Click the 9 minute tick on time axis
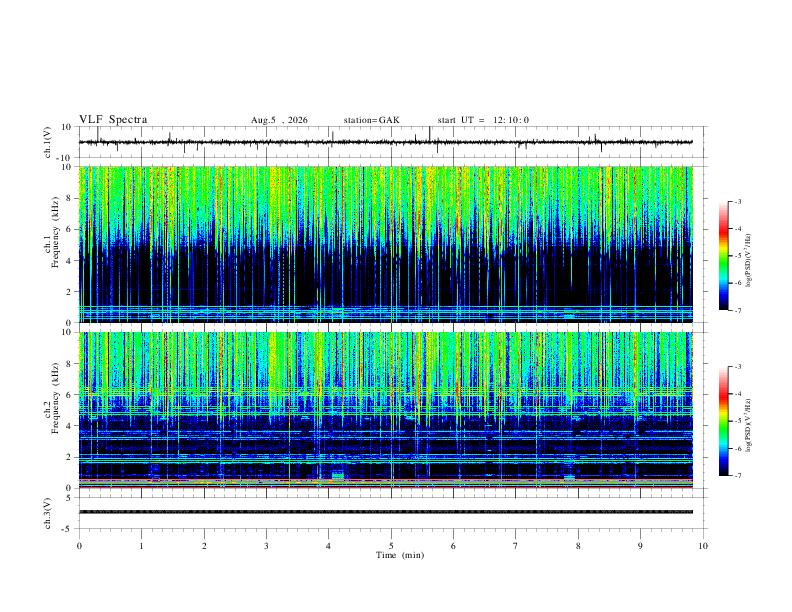Screen dimensions: 792x612 click(640, 546)
